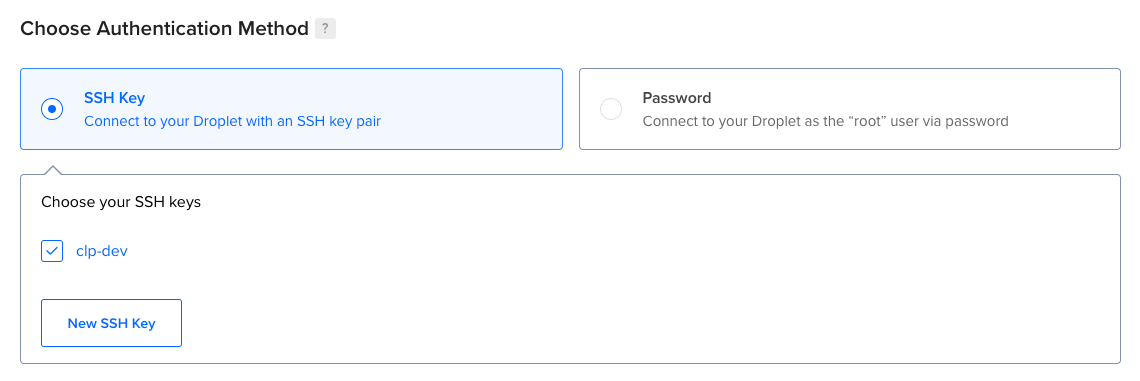1140x381 pixels.
Task: Click the New SSH Key button
Action: [111, 323]
